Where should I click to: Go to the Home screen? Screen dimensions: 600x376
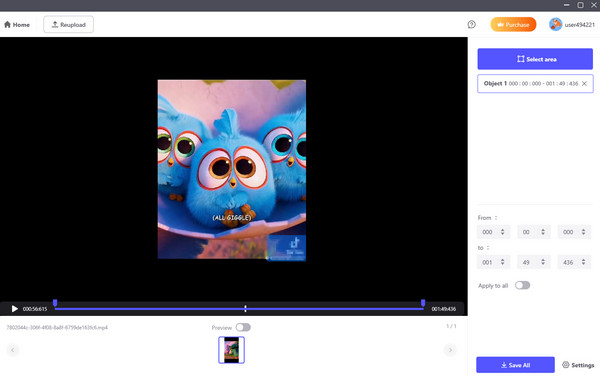17,25
